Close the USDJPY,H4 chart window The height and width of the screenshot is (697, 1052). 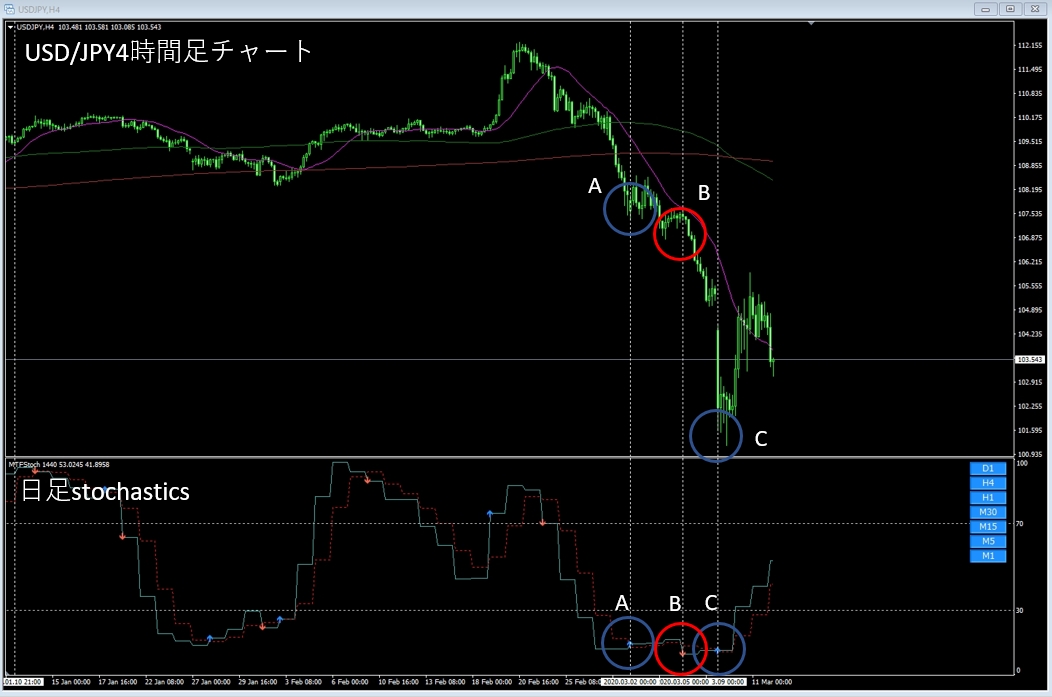pos(1035,9)
